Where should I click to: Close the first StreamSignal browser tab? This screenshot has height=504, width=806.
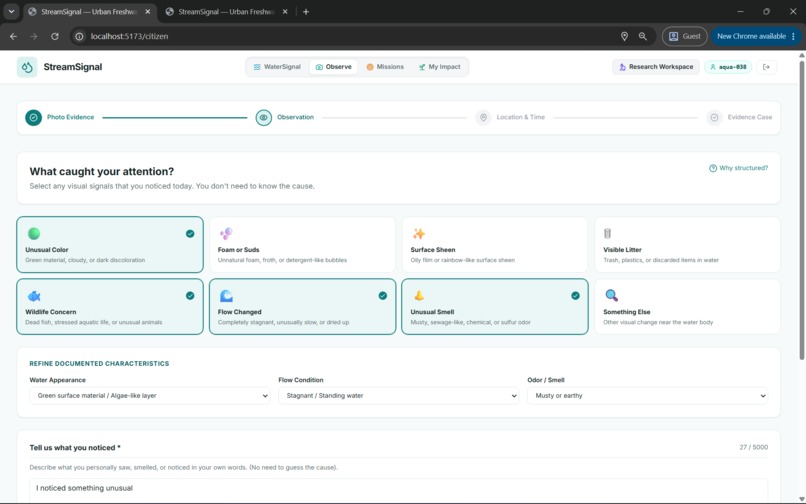148,12
